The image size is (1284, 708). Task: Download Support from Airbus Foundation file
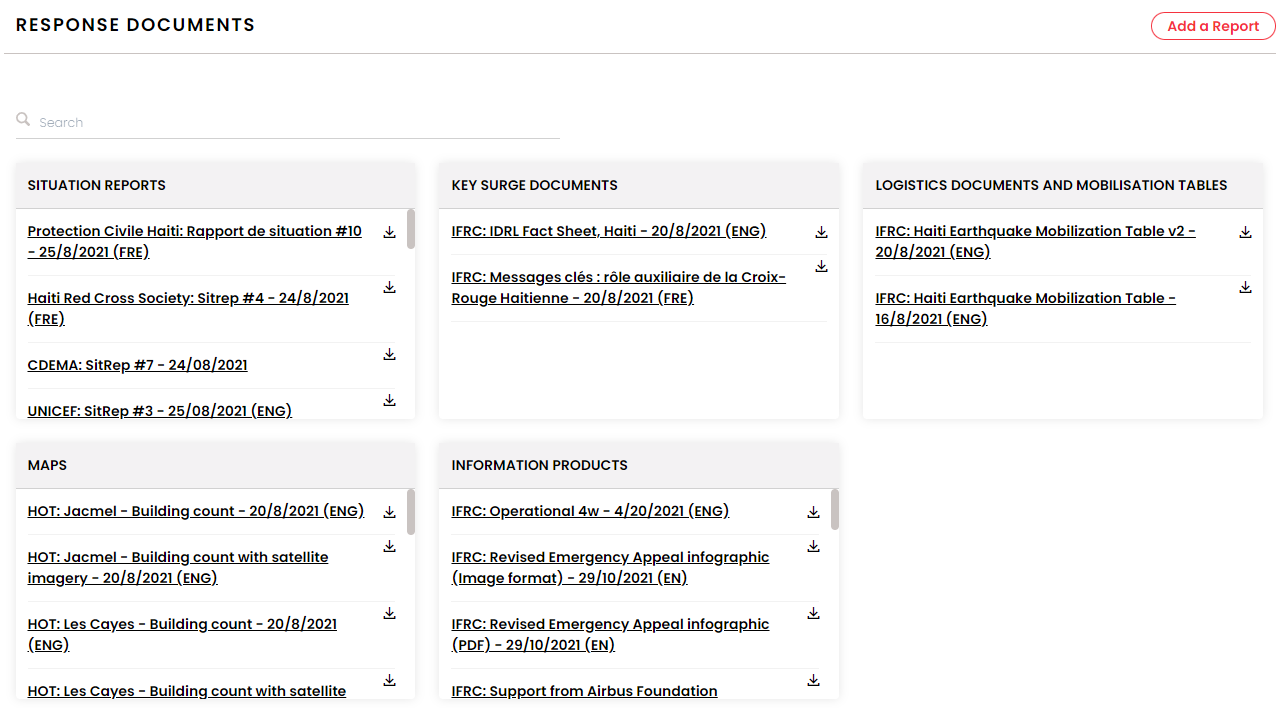(x=814, y=680)
